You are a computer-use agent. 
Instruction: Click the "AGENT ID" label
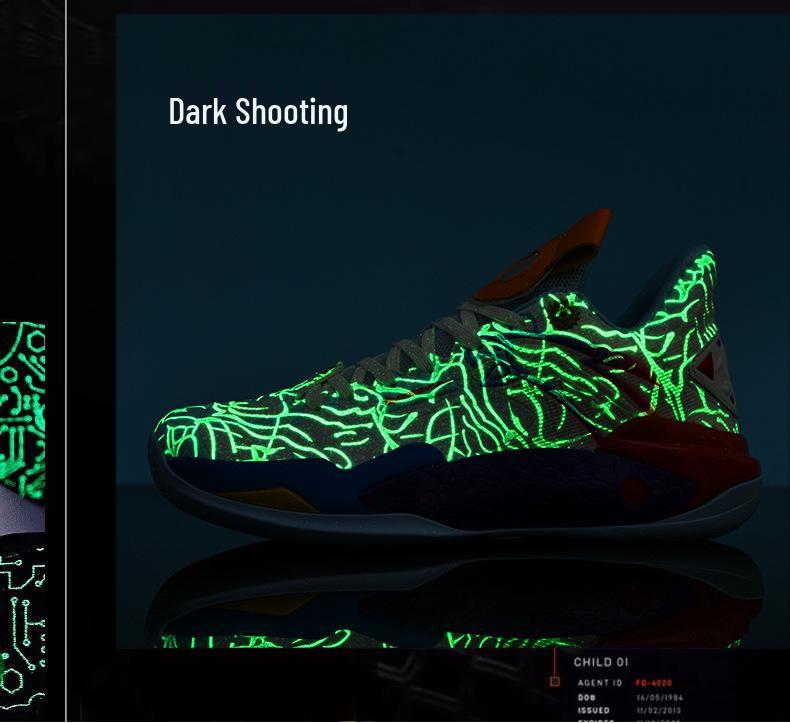click(600, 683)
